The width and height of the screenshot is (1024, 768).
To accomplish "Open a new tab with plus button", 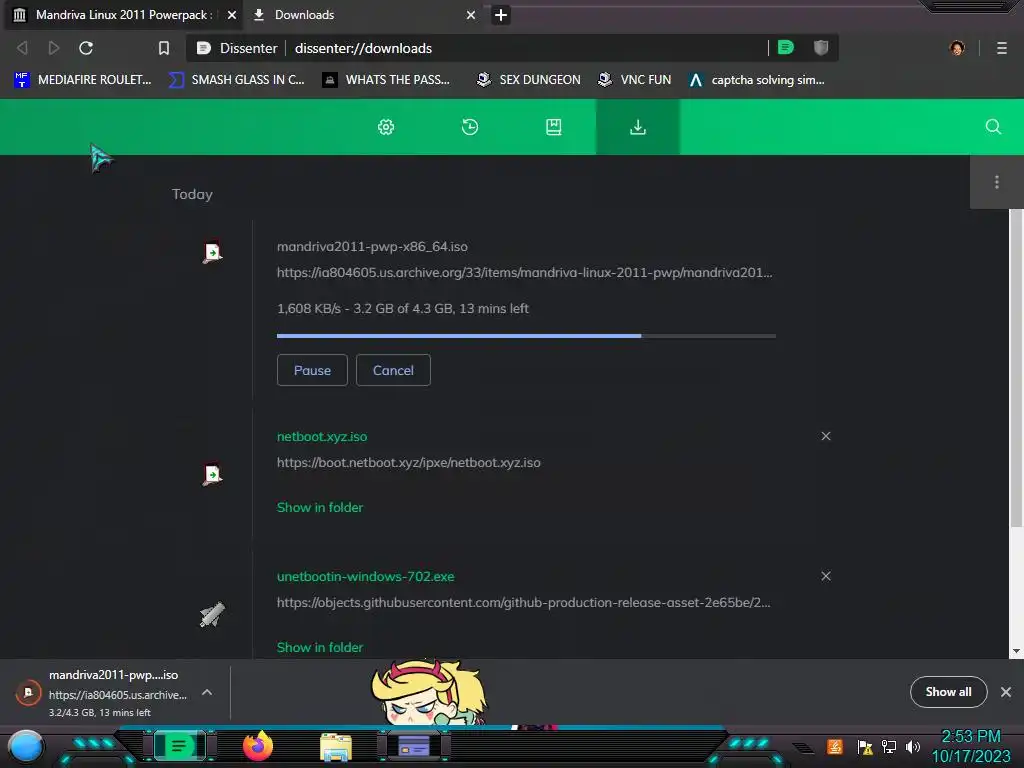I will point(501,14).
